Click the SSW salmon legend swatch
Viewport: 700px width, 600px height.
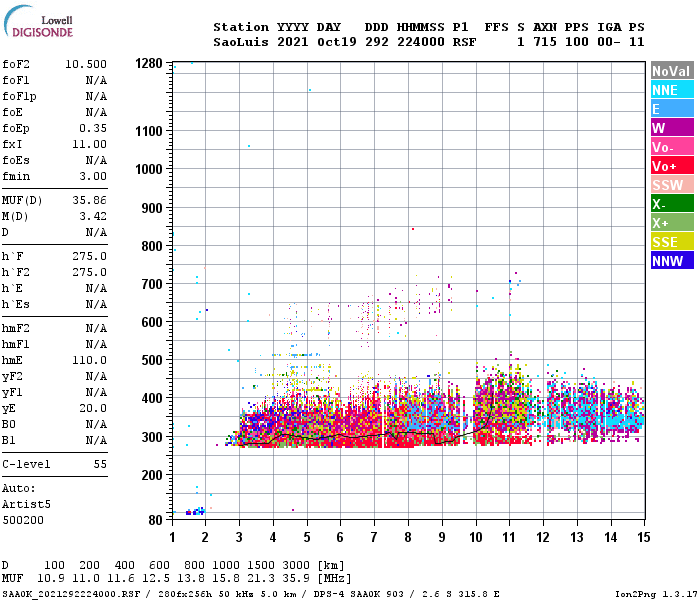672,184
